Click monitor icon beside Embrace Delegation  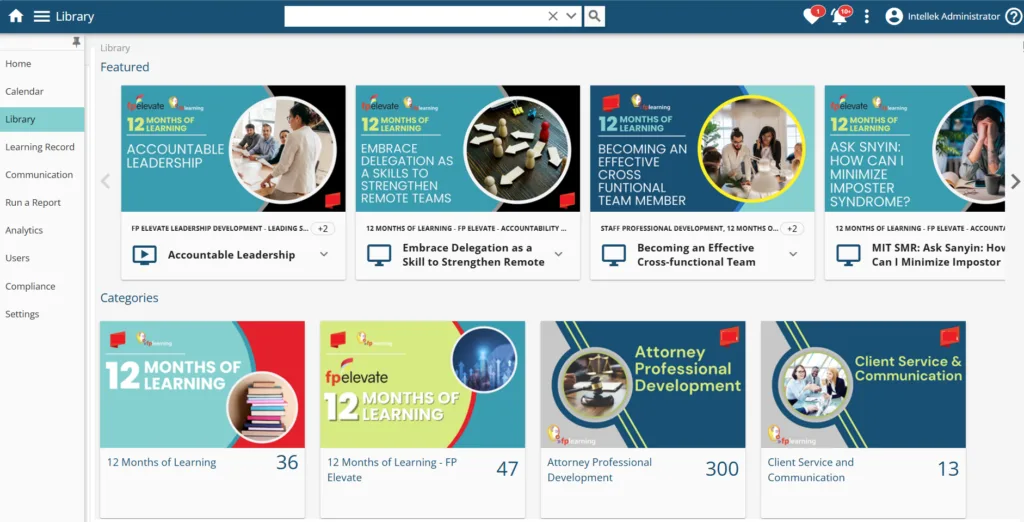coord(379,255)
